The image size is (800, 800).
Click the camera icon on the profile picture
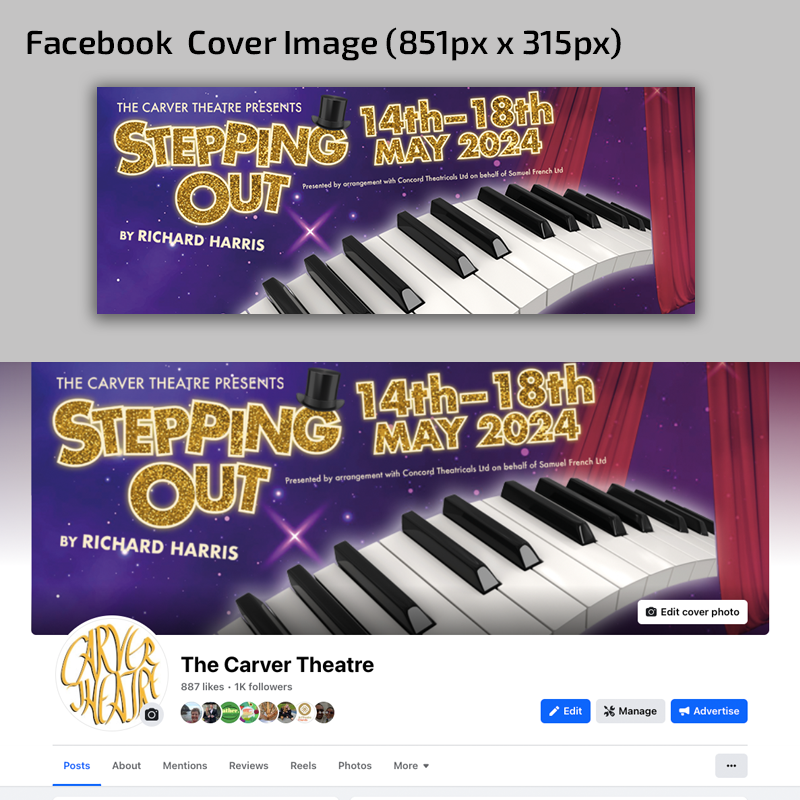tap(152, 714)
